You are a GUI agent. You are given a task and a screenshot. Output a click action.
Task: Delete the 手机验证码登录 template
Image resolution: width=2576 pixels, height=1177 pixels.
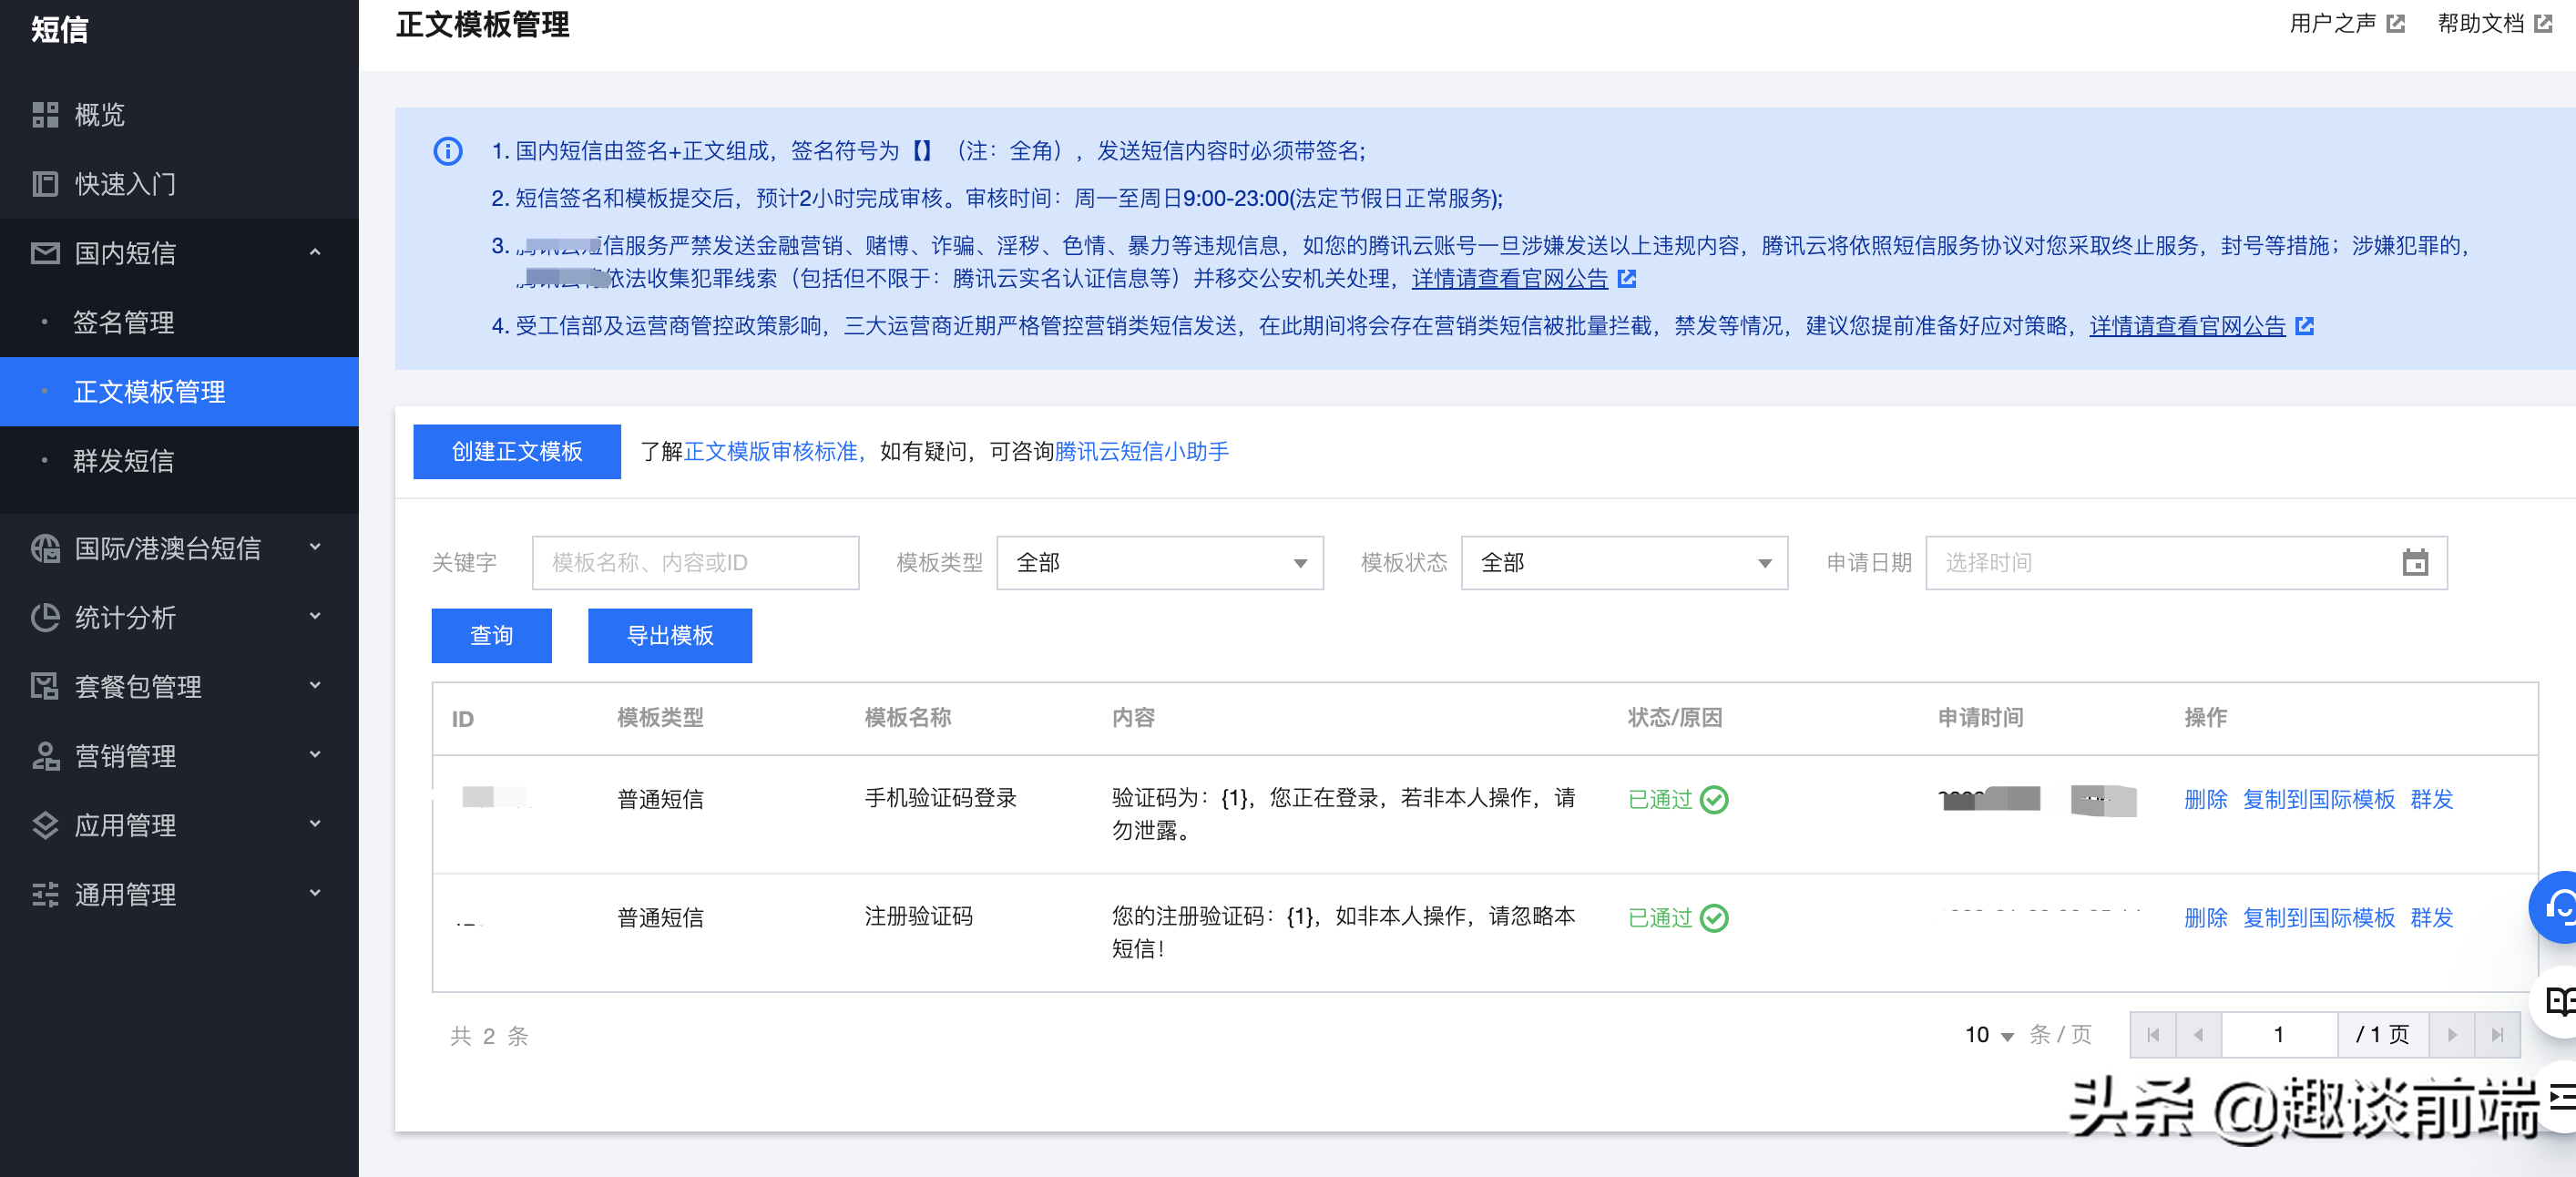[2206, 800]
